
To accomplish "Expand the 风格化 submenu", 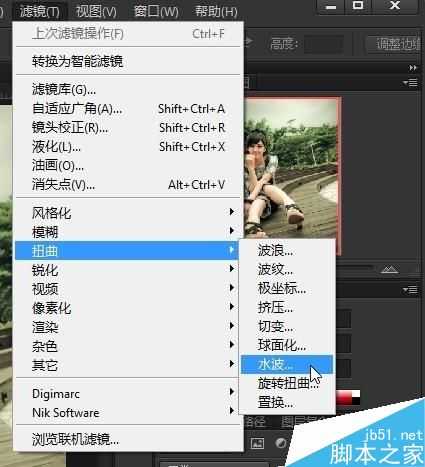I will click(128, 213).
